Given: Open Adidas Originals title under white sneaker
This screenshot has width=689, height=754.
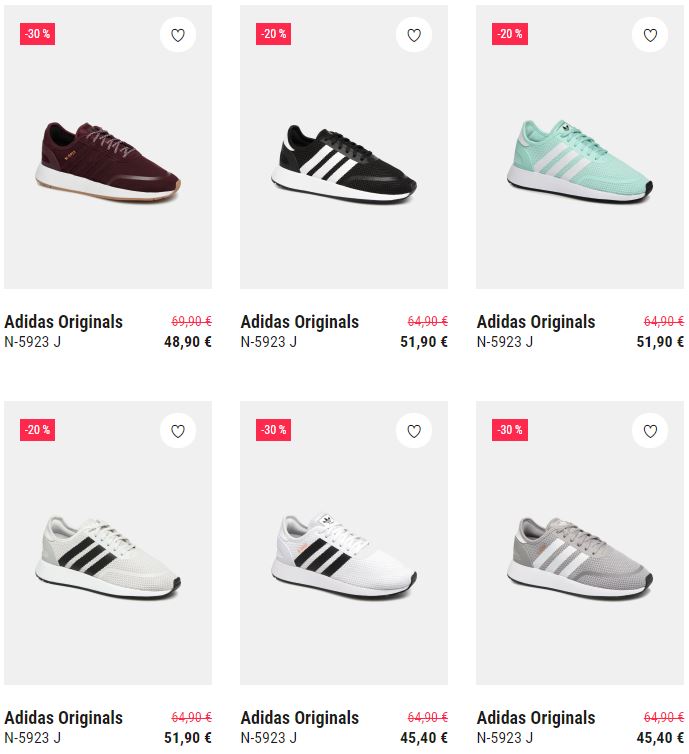Looking at the screenshot, I should coord(300,717).
